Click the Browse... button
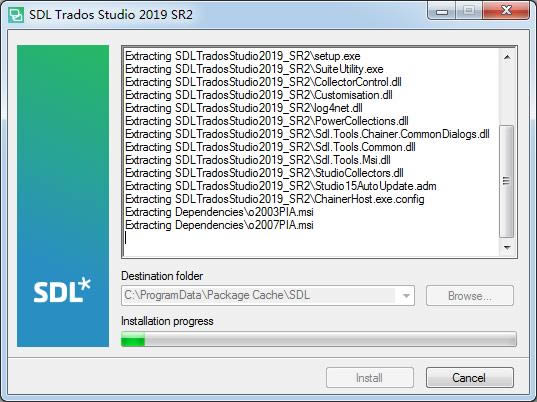537x402 pixels. (x=470, y=296)
